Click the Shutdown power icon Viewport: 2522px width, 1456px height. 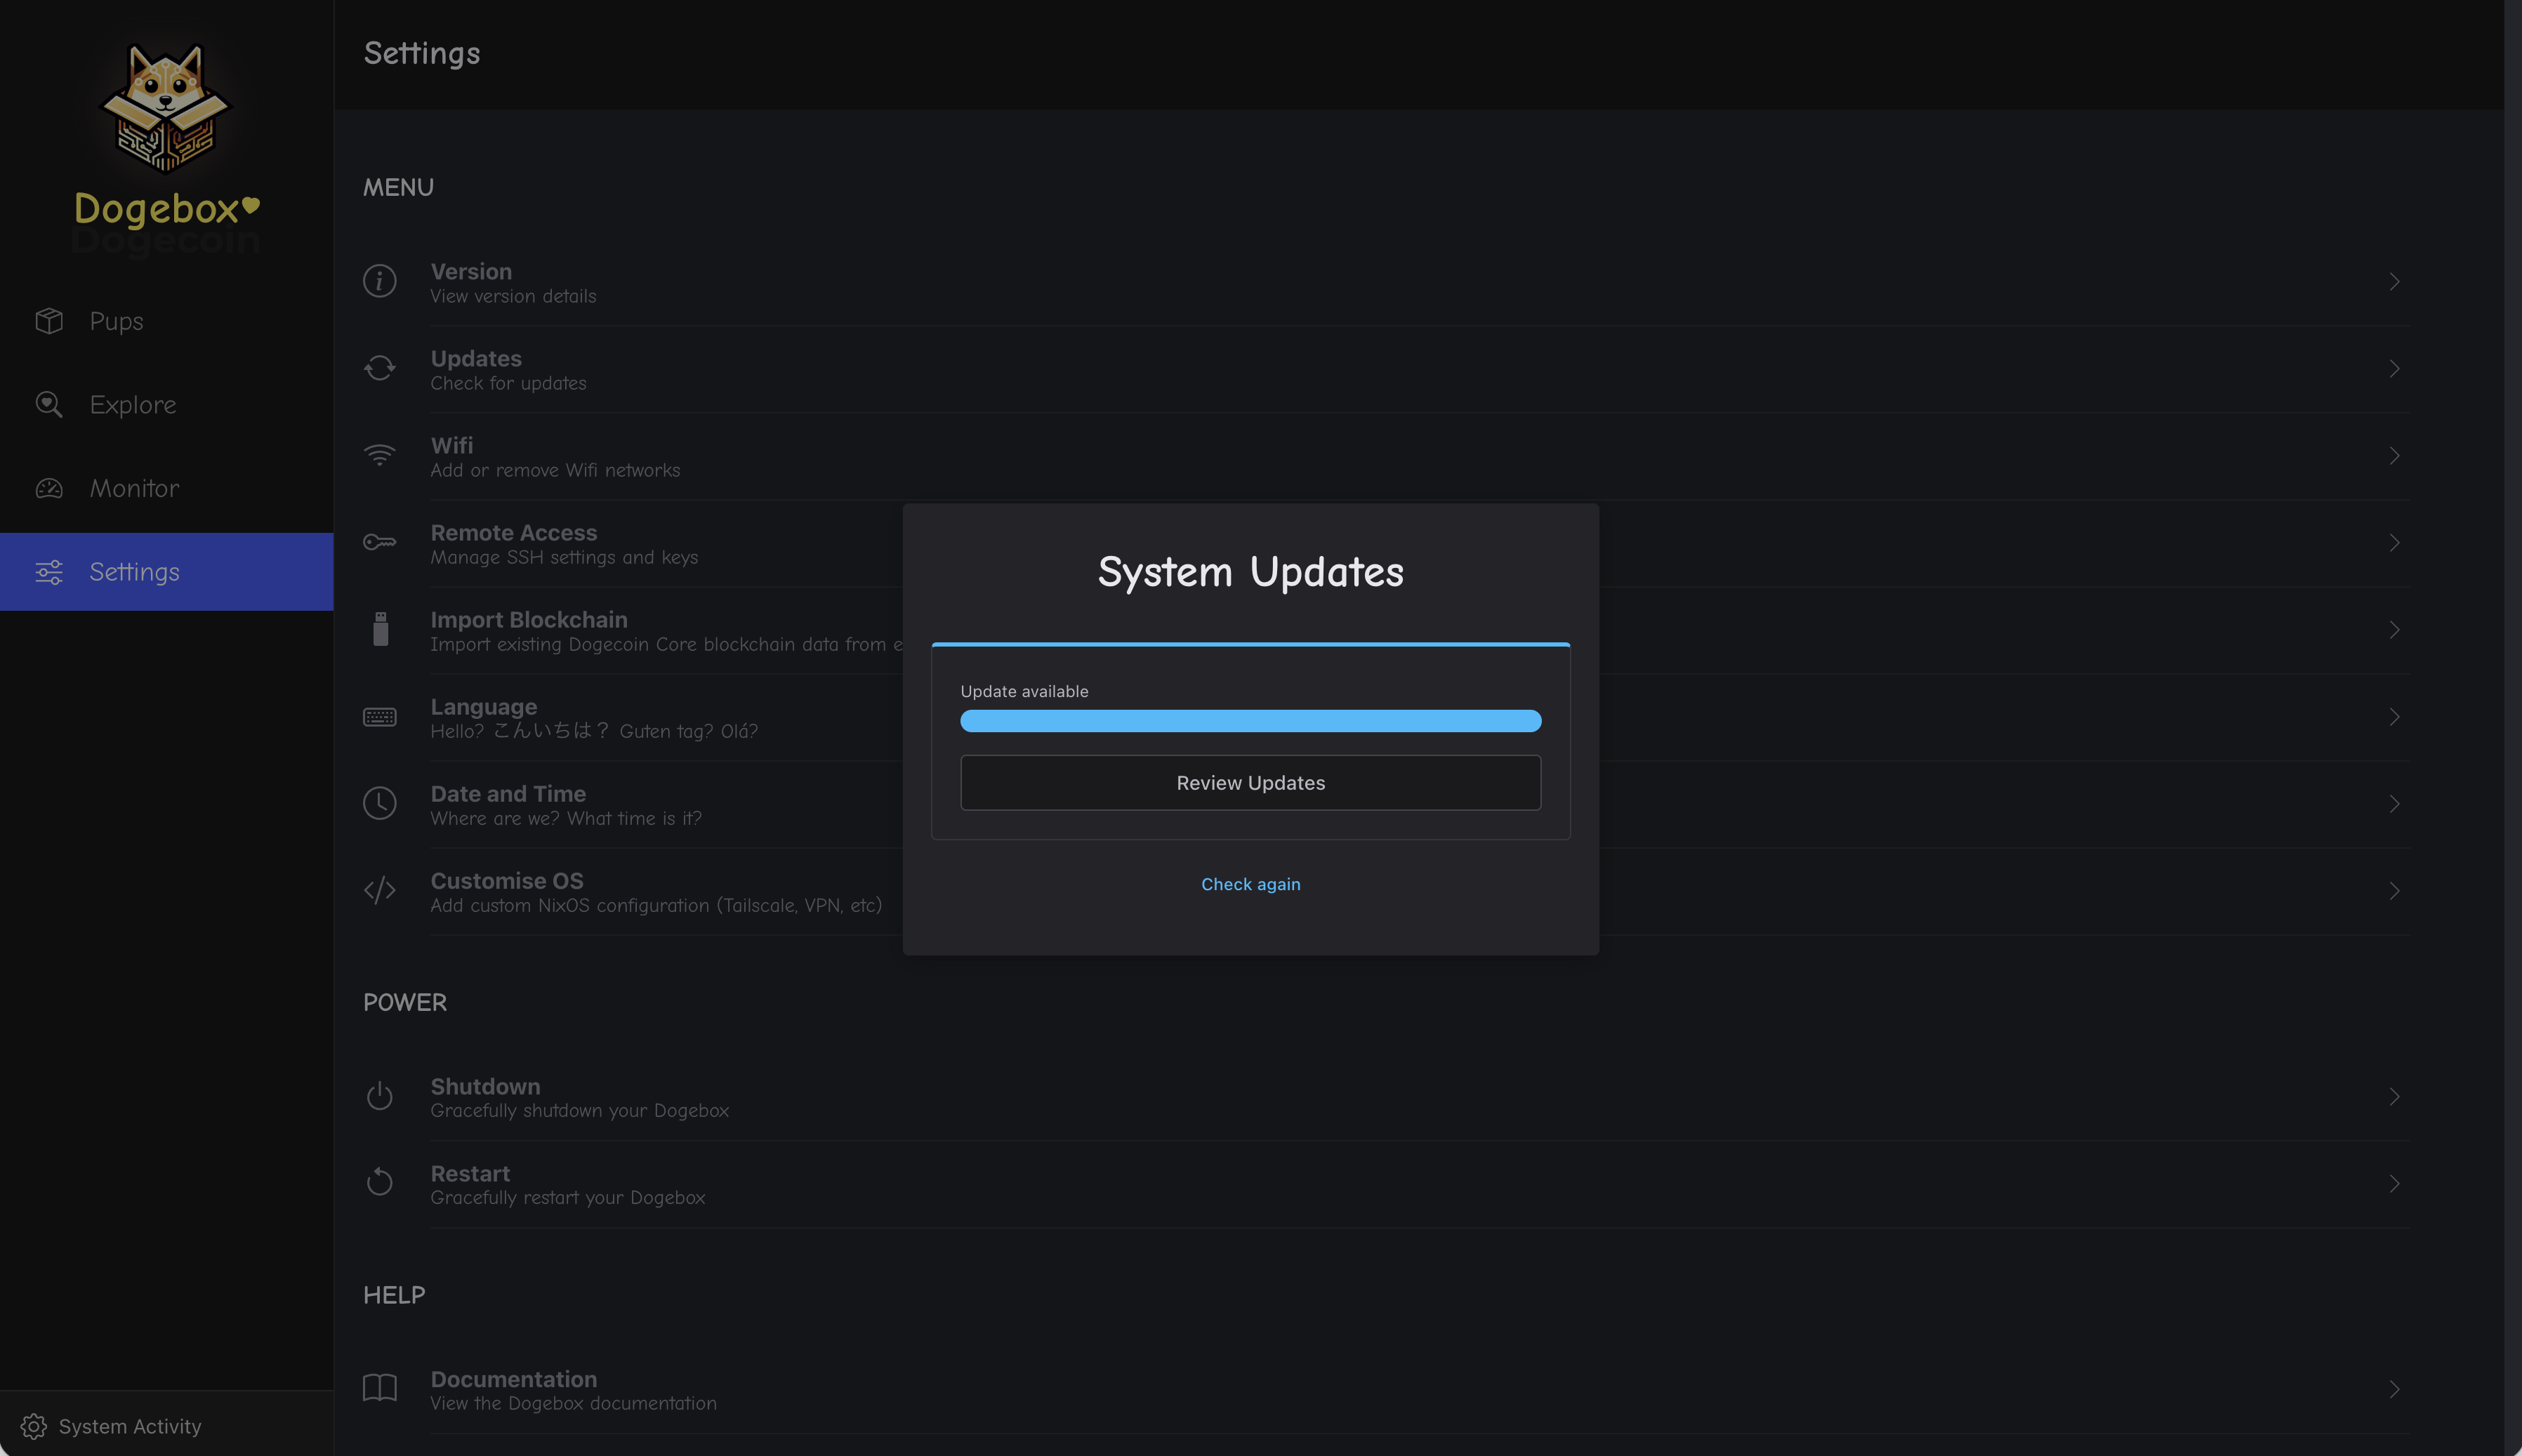[379, 1096]
